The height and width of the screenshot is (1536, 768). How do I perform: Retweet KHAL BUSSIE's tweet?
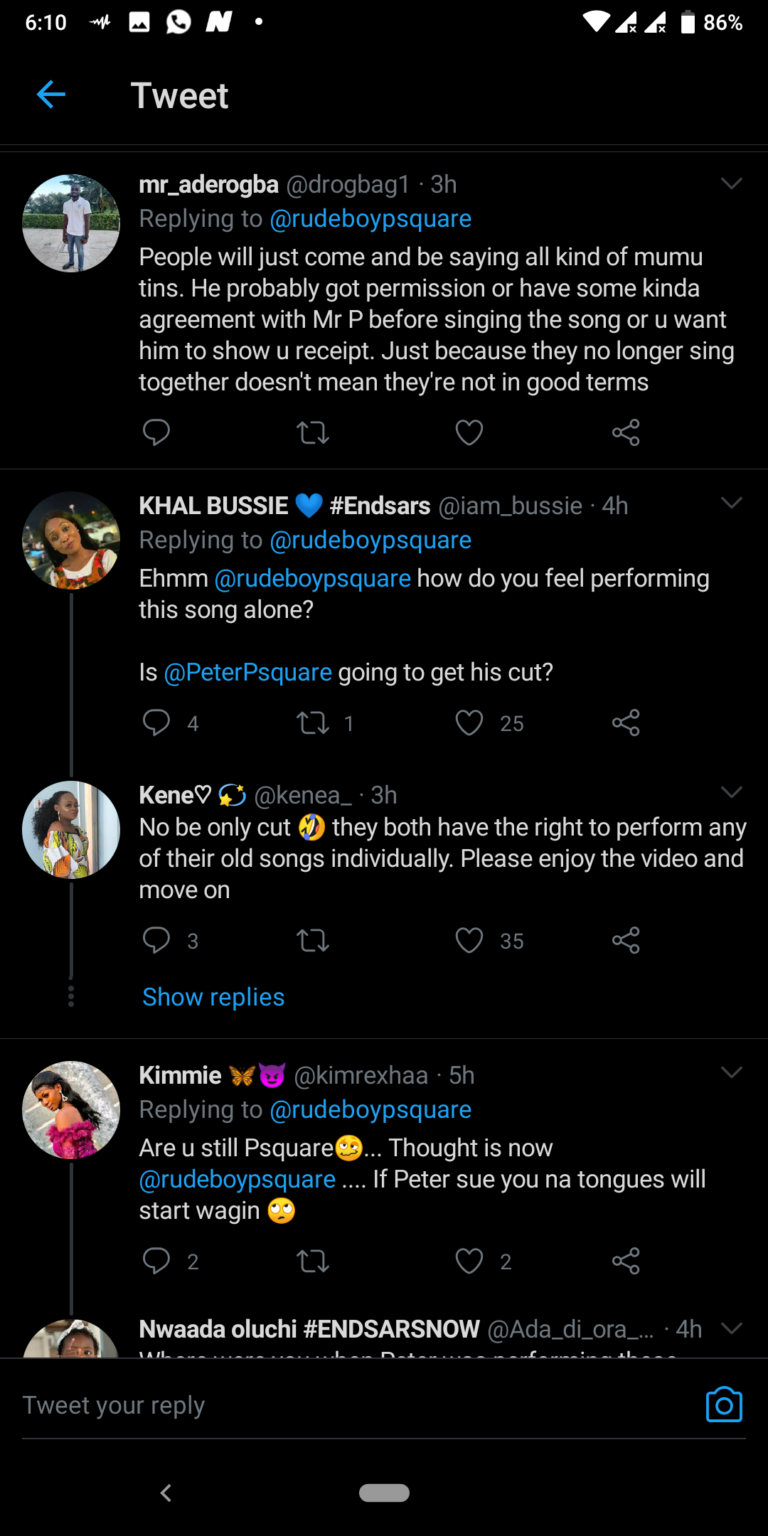point(313,723)
